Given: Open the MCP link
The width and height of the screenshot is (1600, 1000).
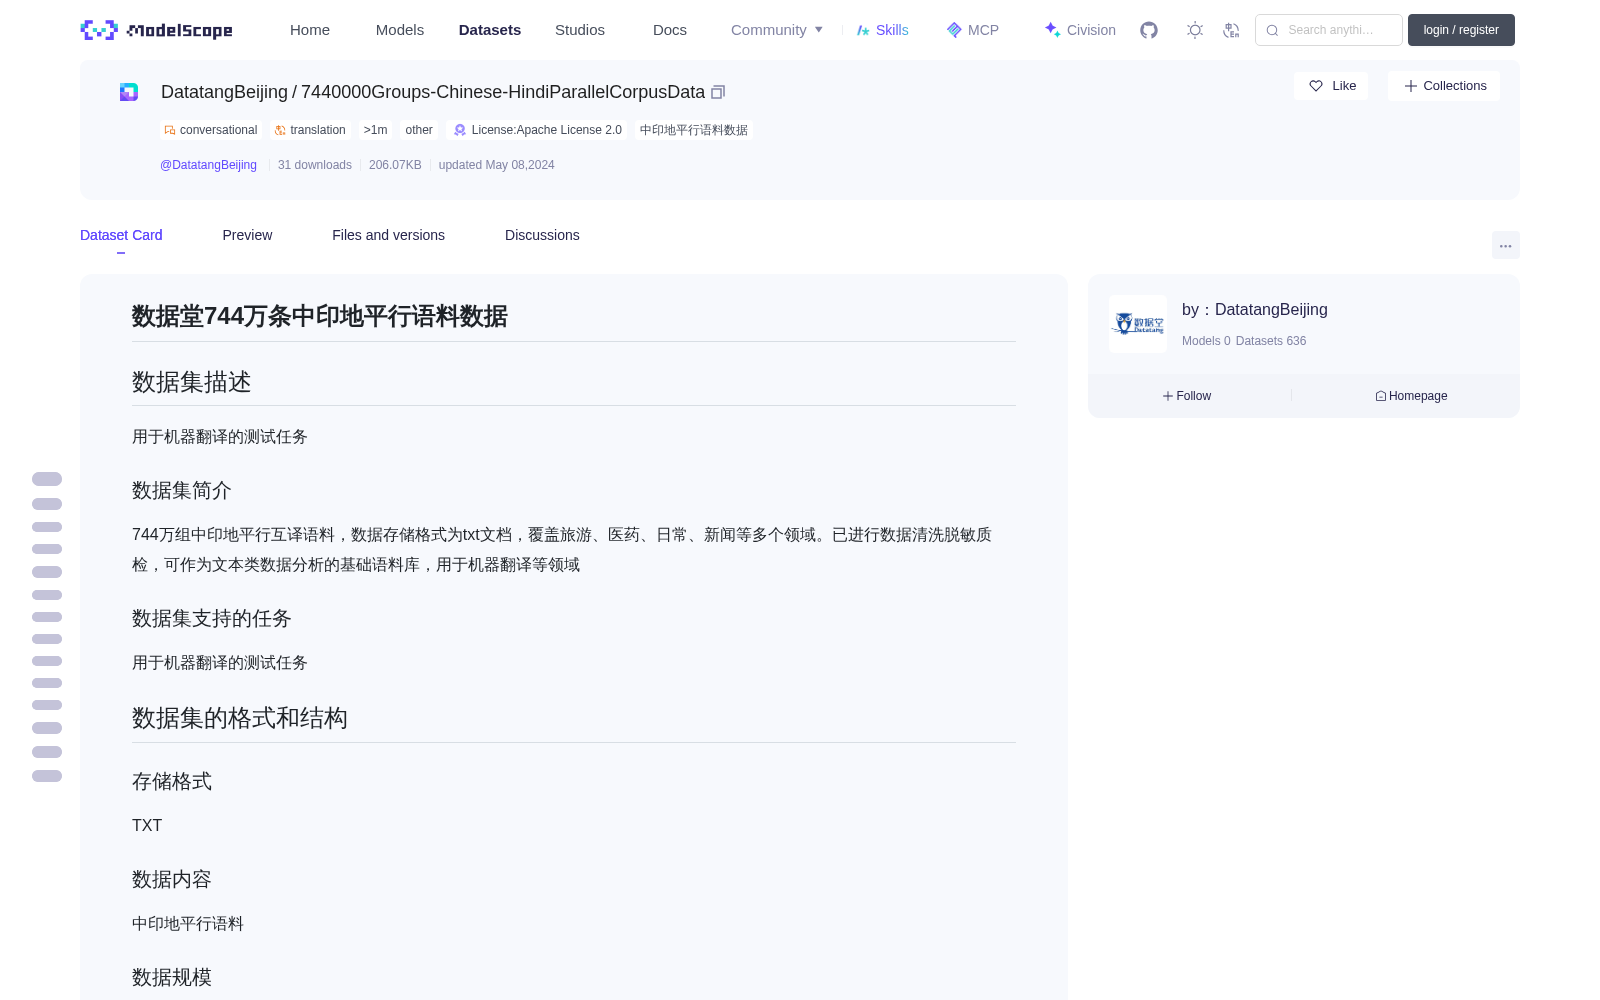Looking at the screenshot, I should tap(973, 30).
